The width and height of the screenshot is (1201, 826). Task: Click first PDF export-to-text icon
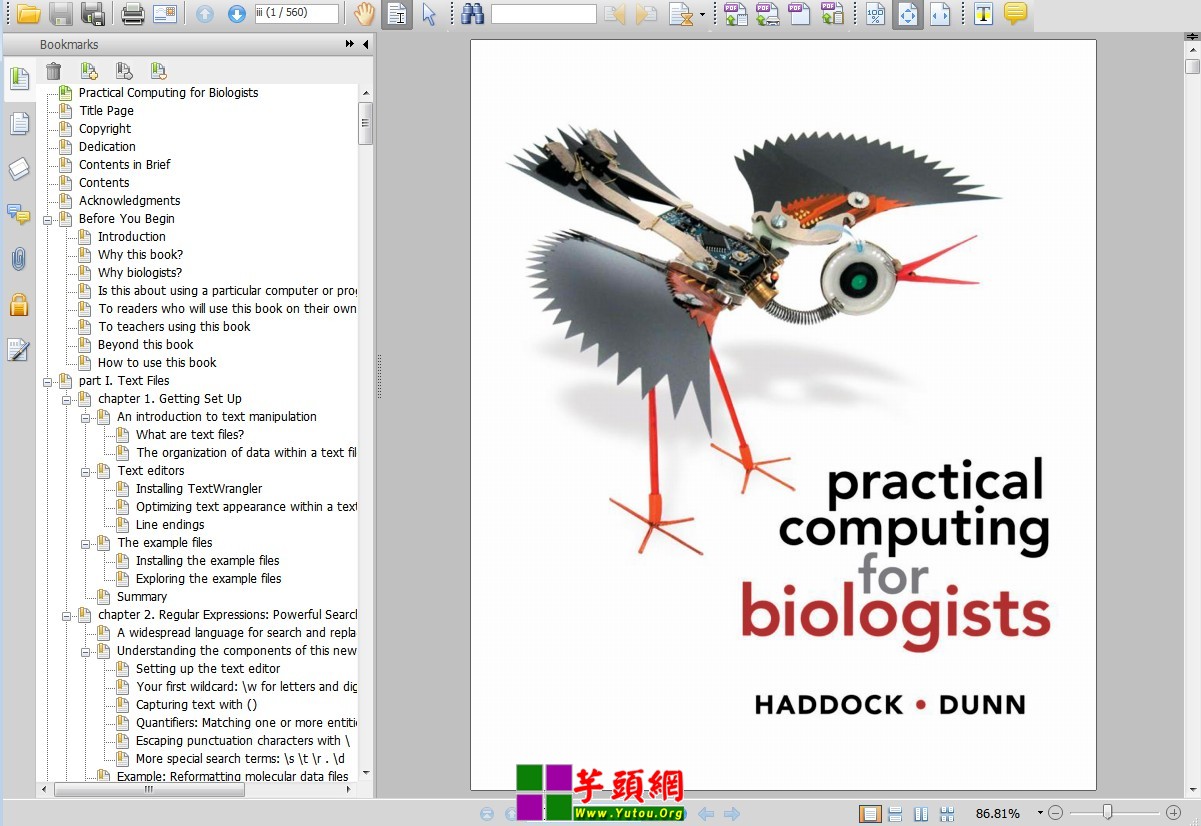(x=736, y=14)
